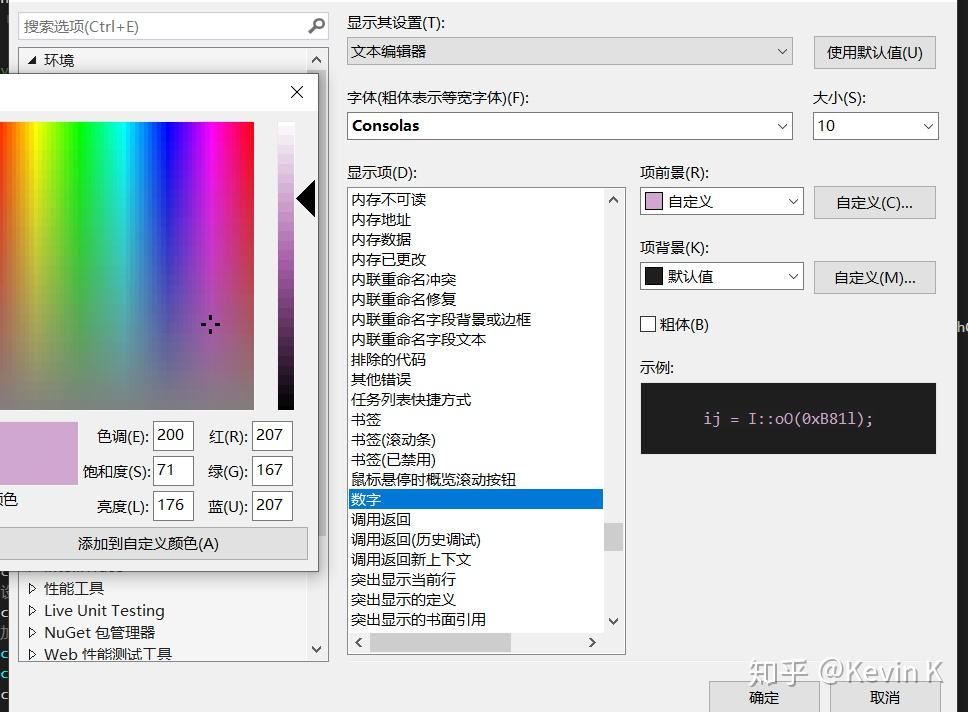Click the options tree scroll-up arrow
968x712 pixels.
316,60
